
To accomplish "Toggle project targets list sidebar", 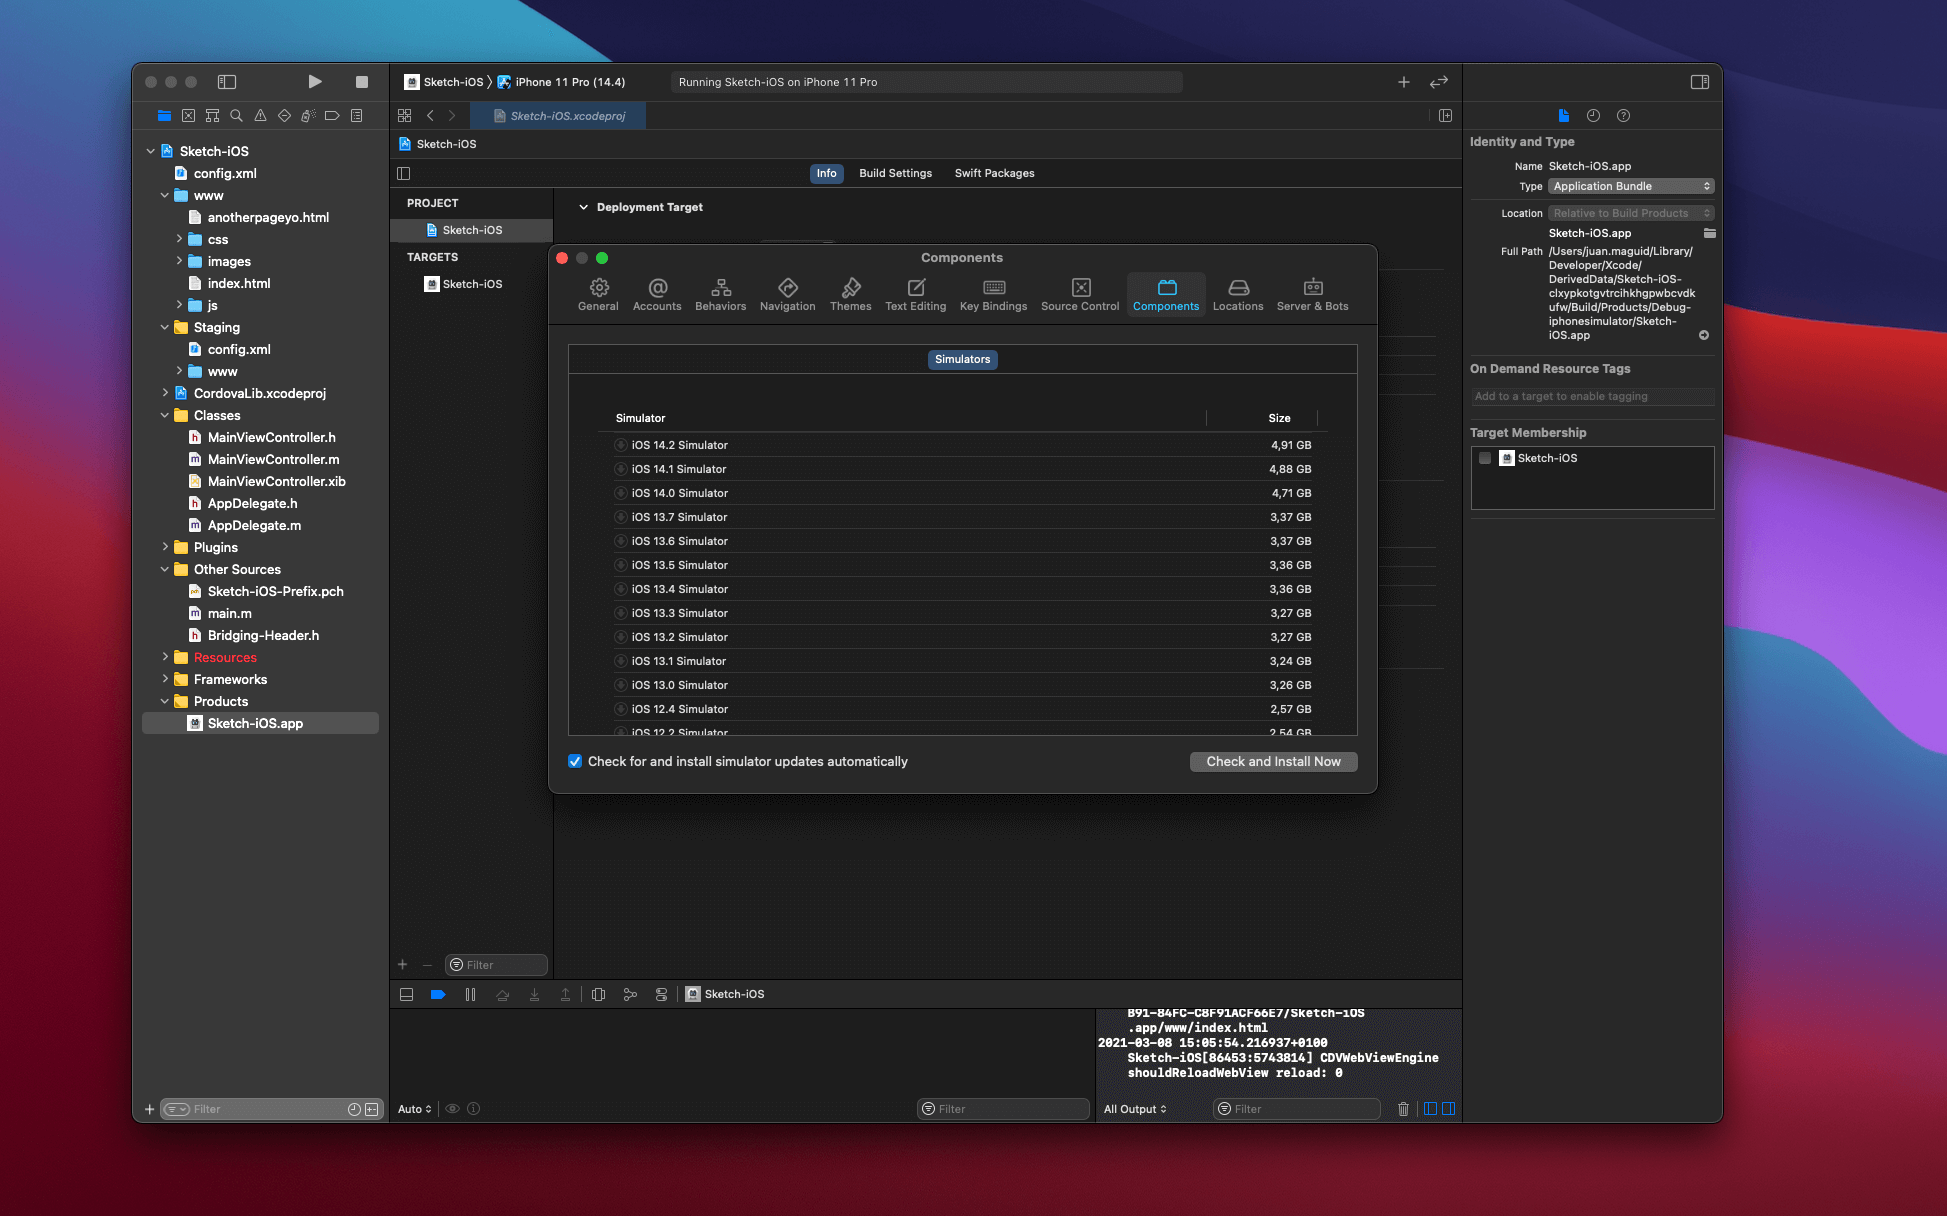I will (404, 173).
